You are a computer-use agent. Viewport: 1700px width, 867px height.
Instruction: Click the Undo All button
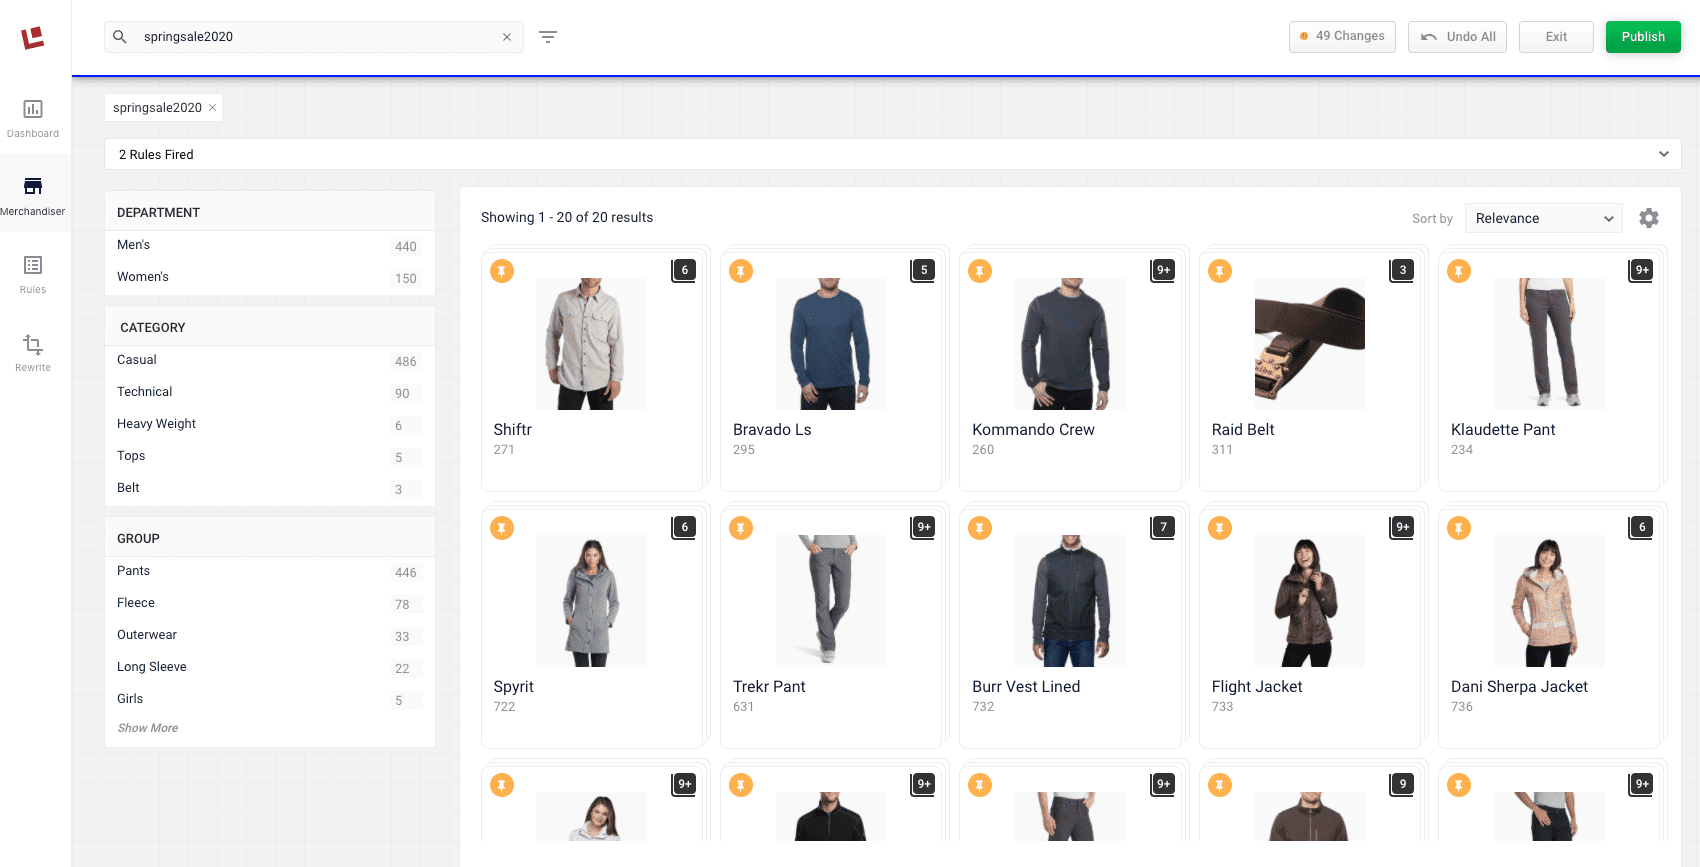coord(1457,37)
